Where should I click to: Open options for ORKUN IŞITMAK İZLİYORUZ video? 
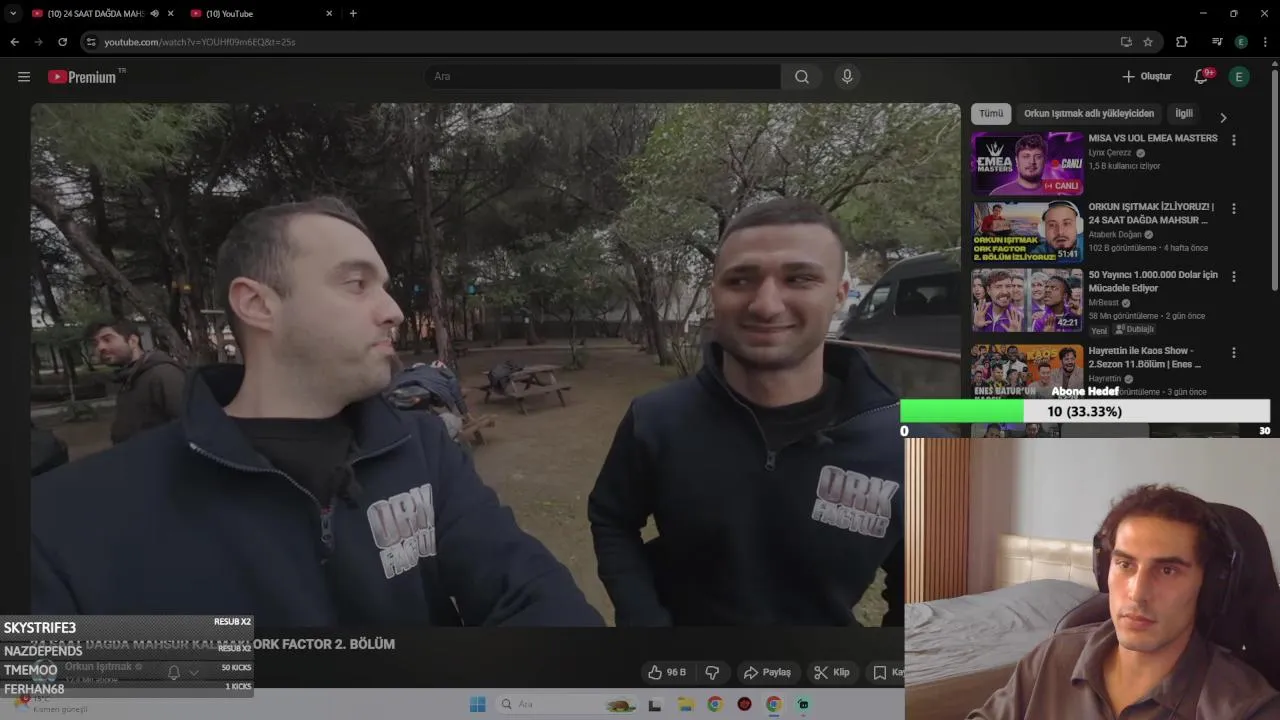click(1233, 209)
